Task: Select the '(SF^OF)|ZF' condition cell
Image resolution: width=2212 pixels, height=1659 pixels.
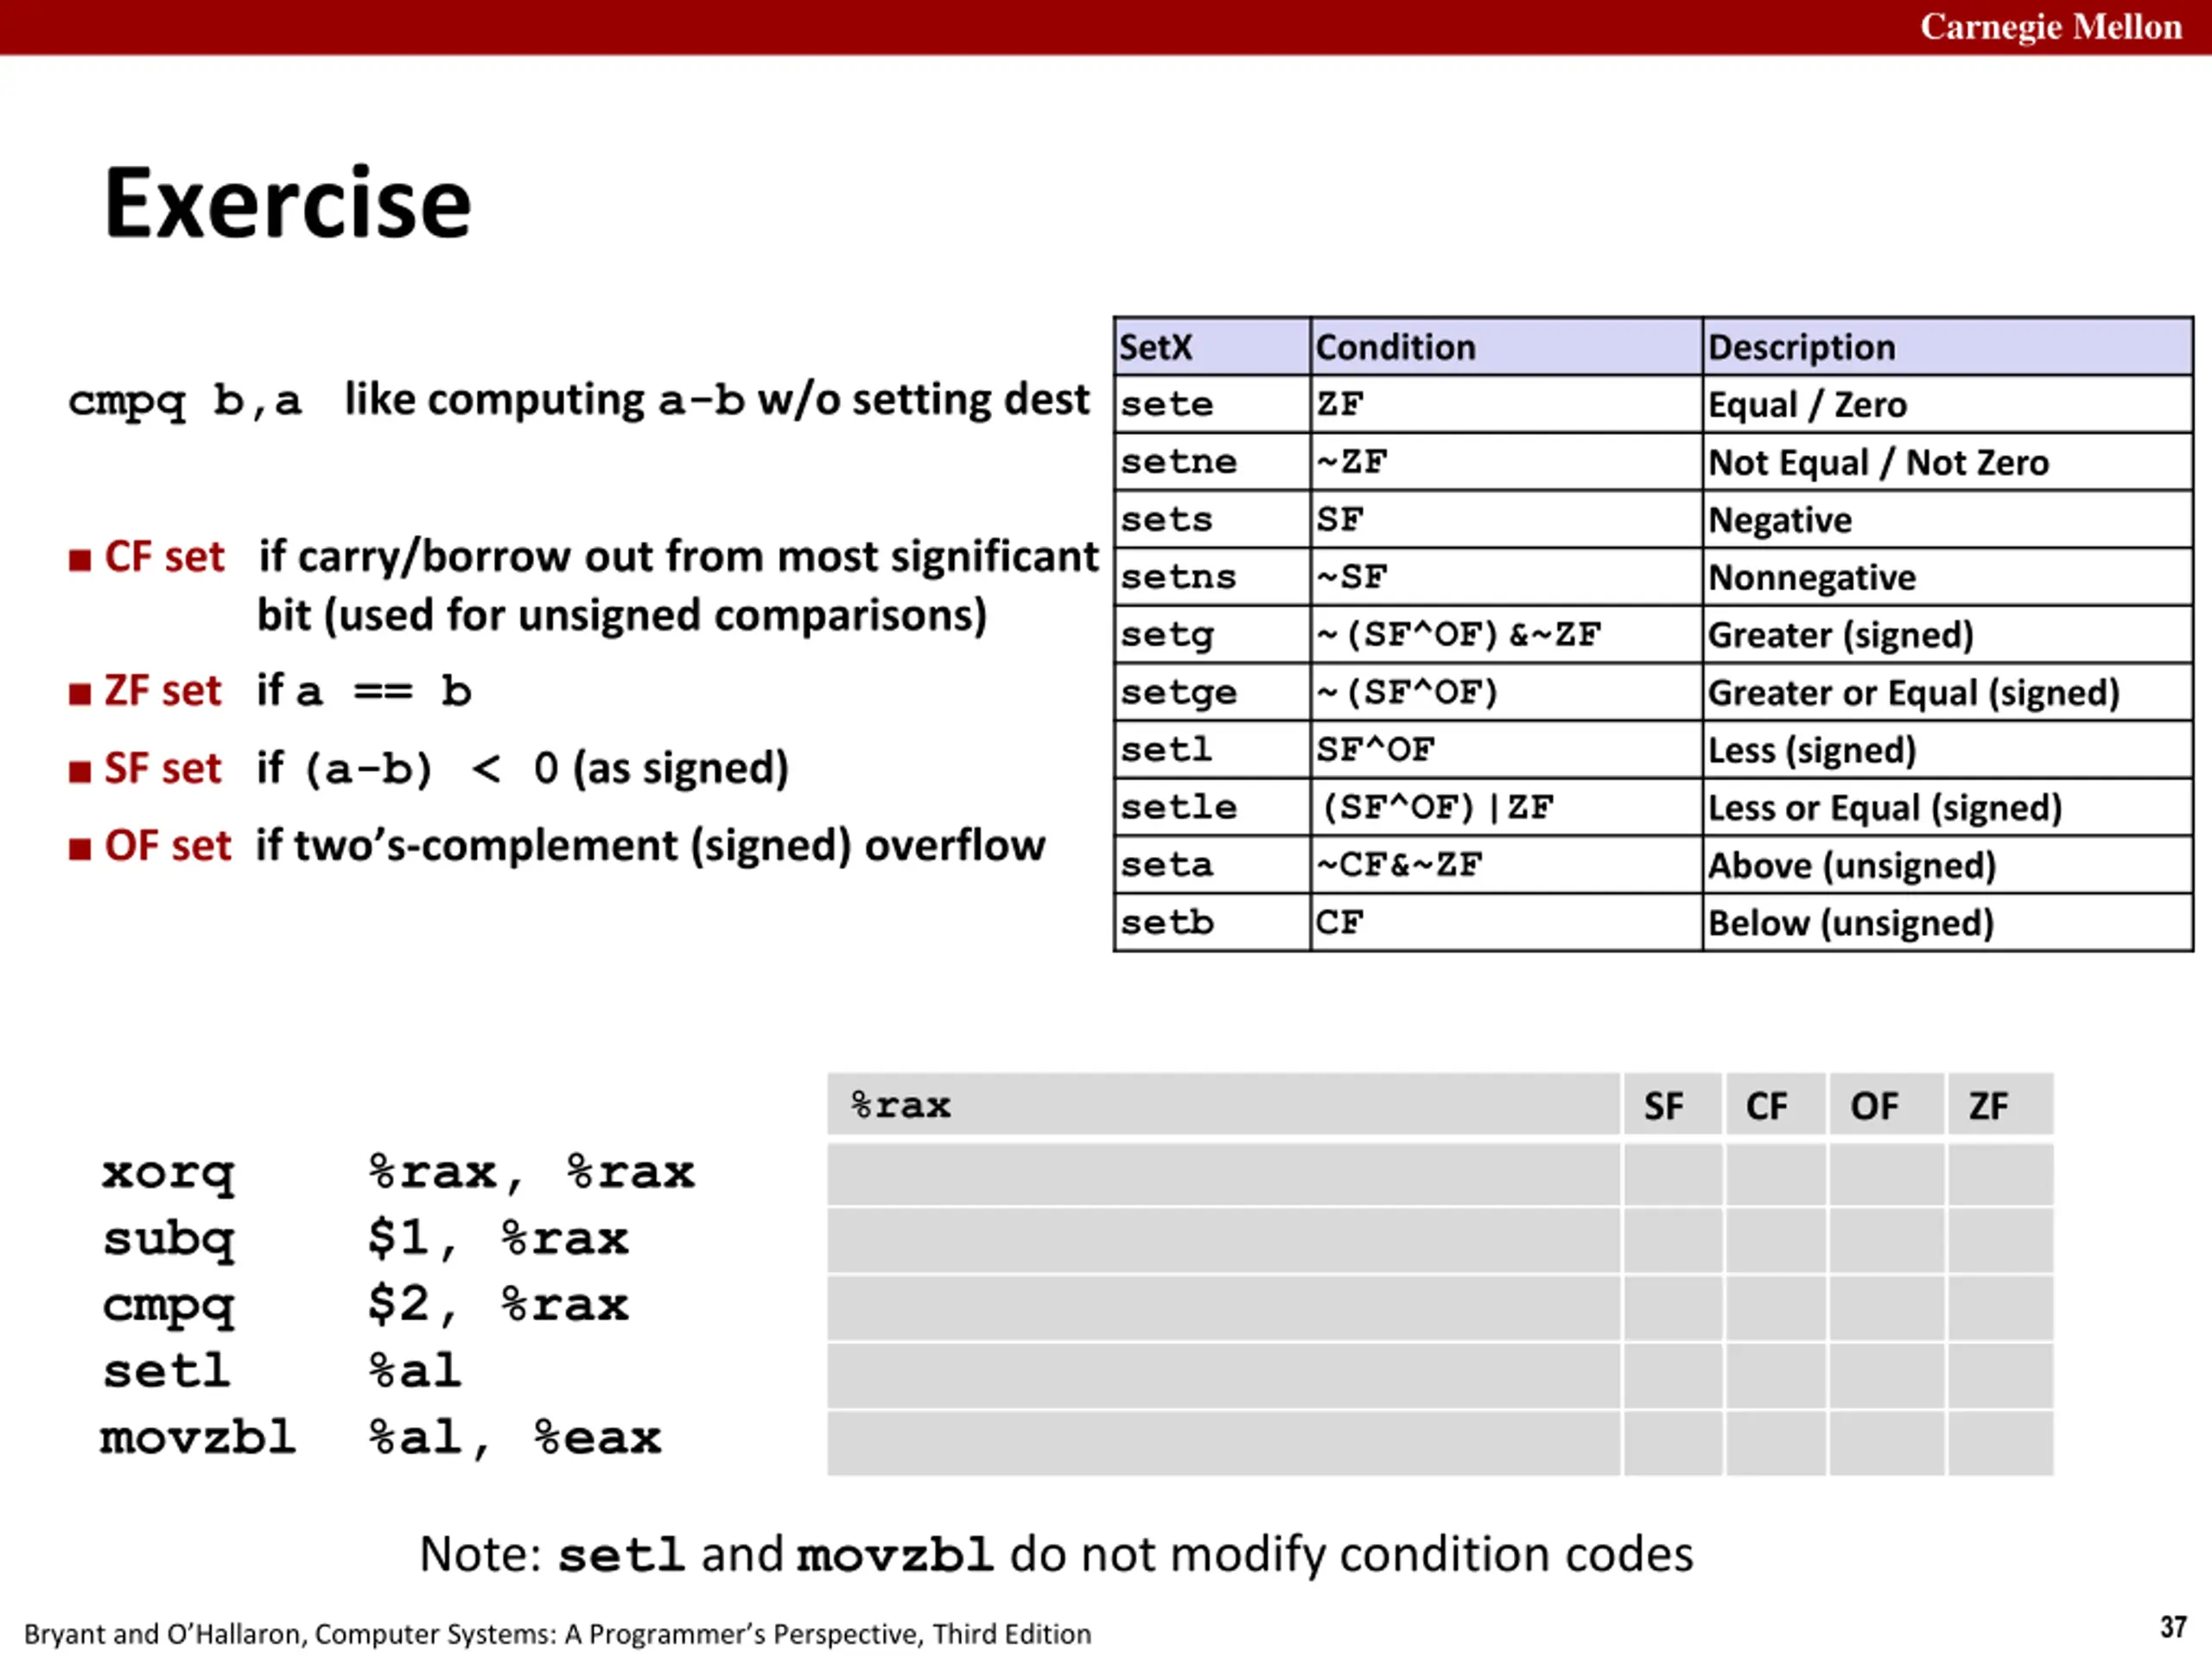Action: pyautogui.click(x=1505, y=807)
